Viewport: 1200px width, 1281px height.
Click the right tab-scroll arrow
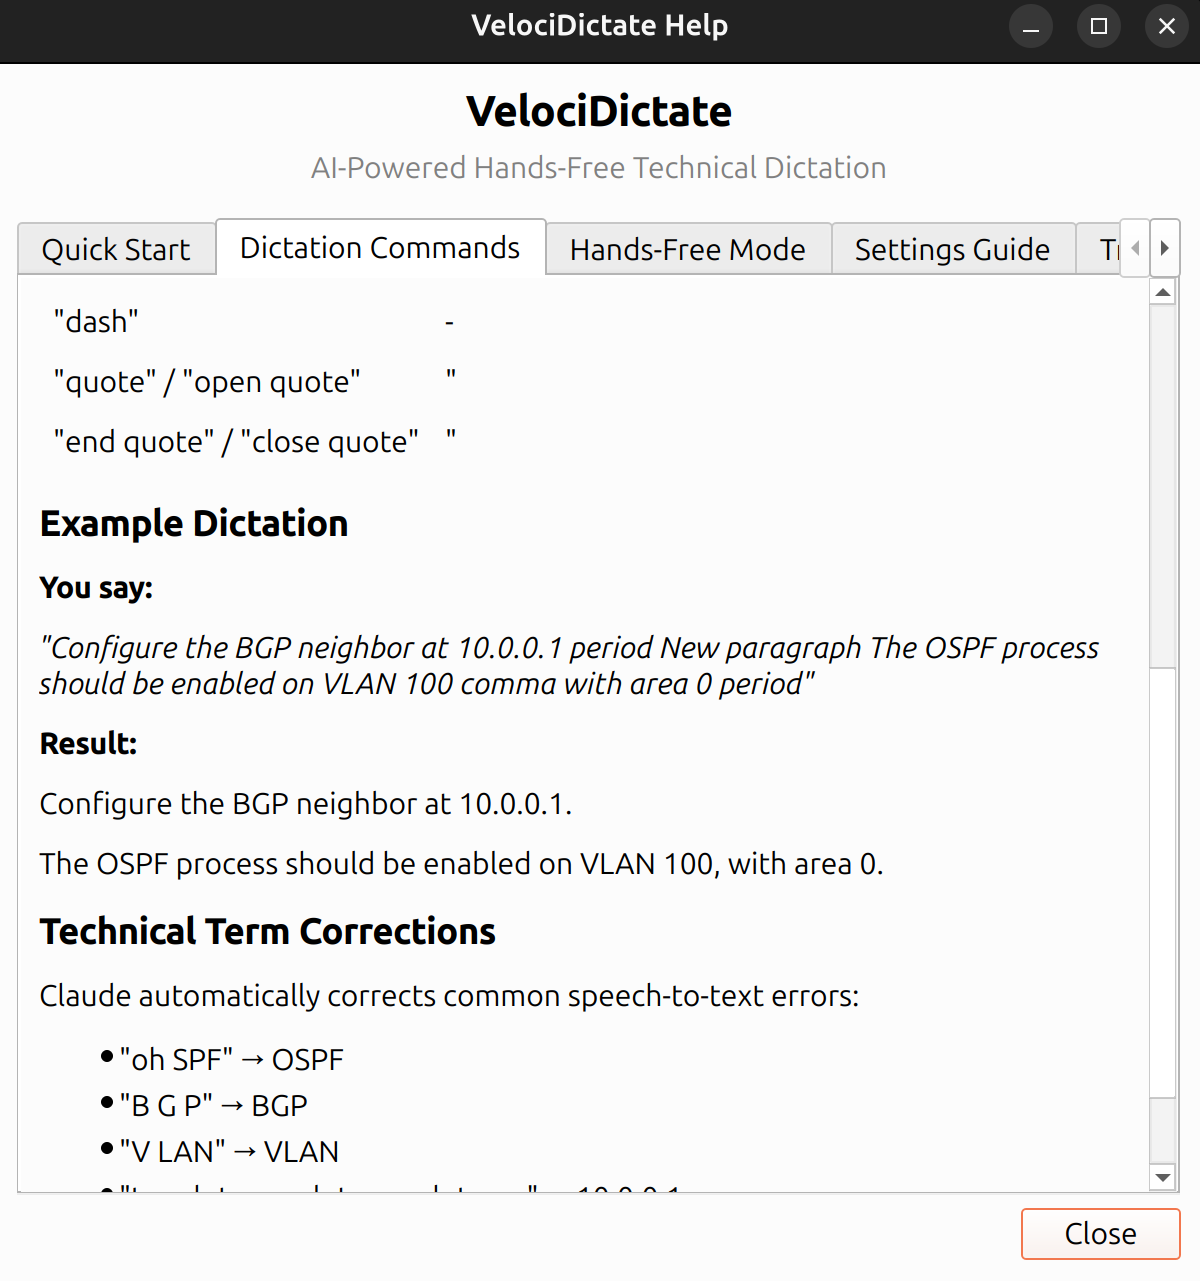(x=1165, y=248)
